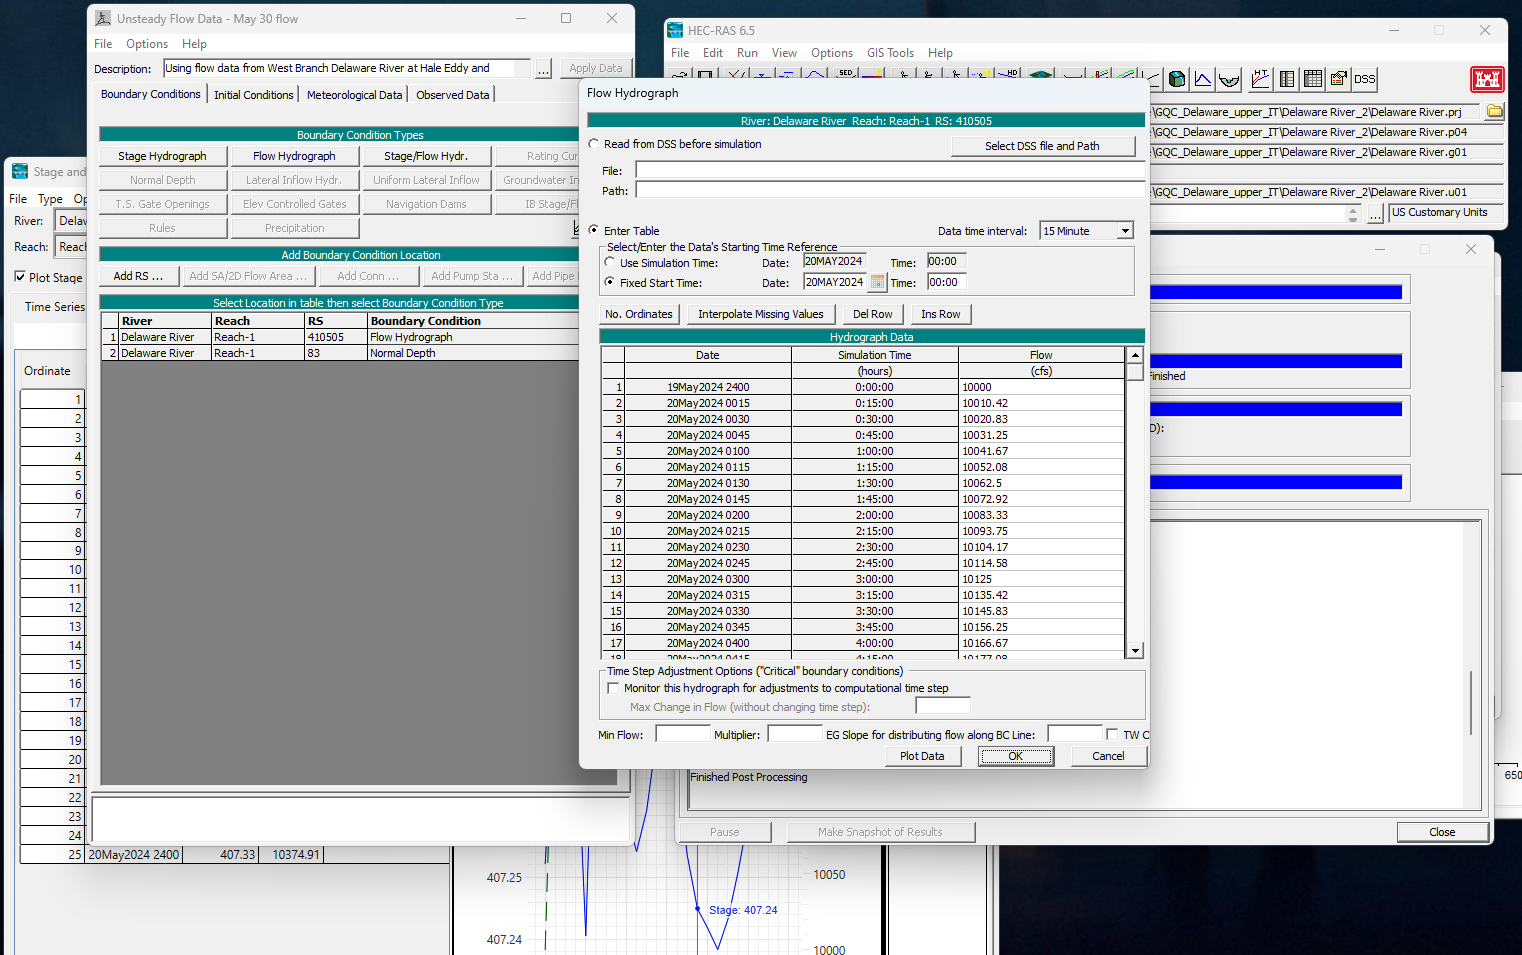Open GIS Tools menu in HEC-RAS

click(x=890, y=53)
